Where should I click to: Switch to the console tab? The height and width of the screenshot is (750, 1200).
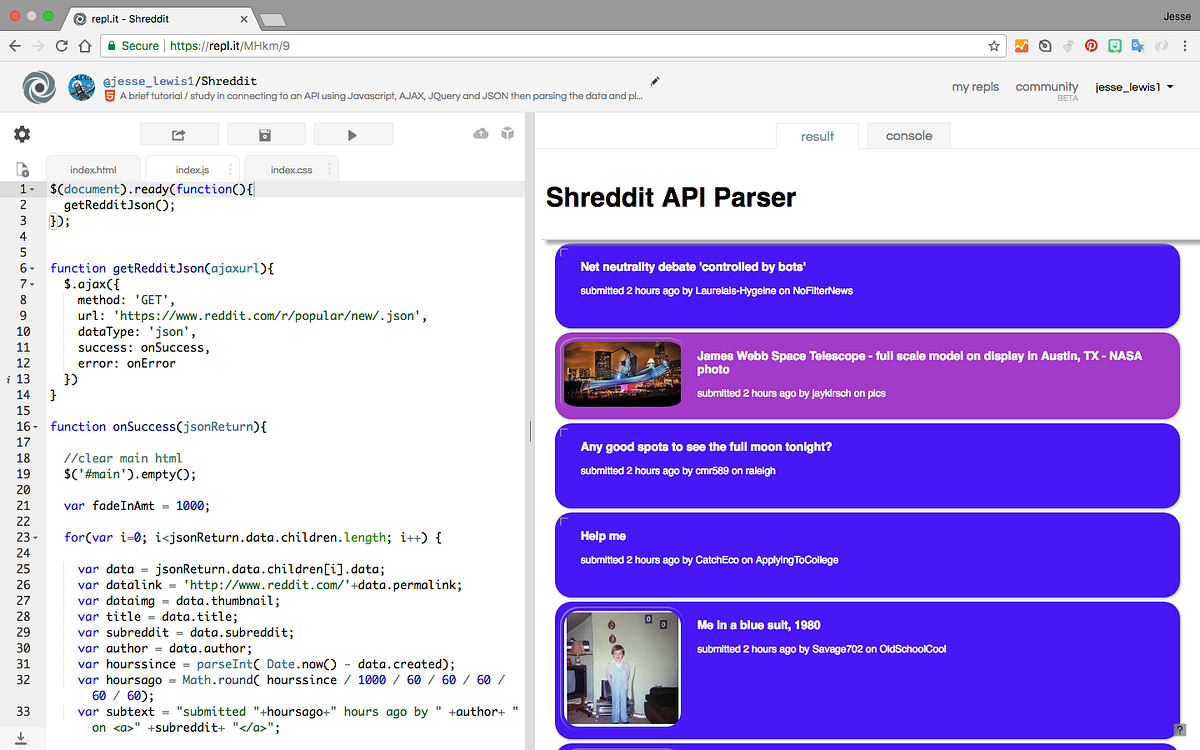coord(908,135)
